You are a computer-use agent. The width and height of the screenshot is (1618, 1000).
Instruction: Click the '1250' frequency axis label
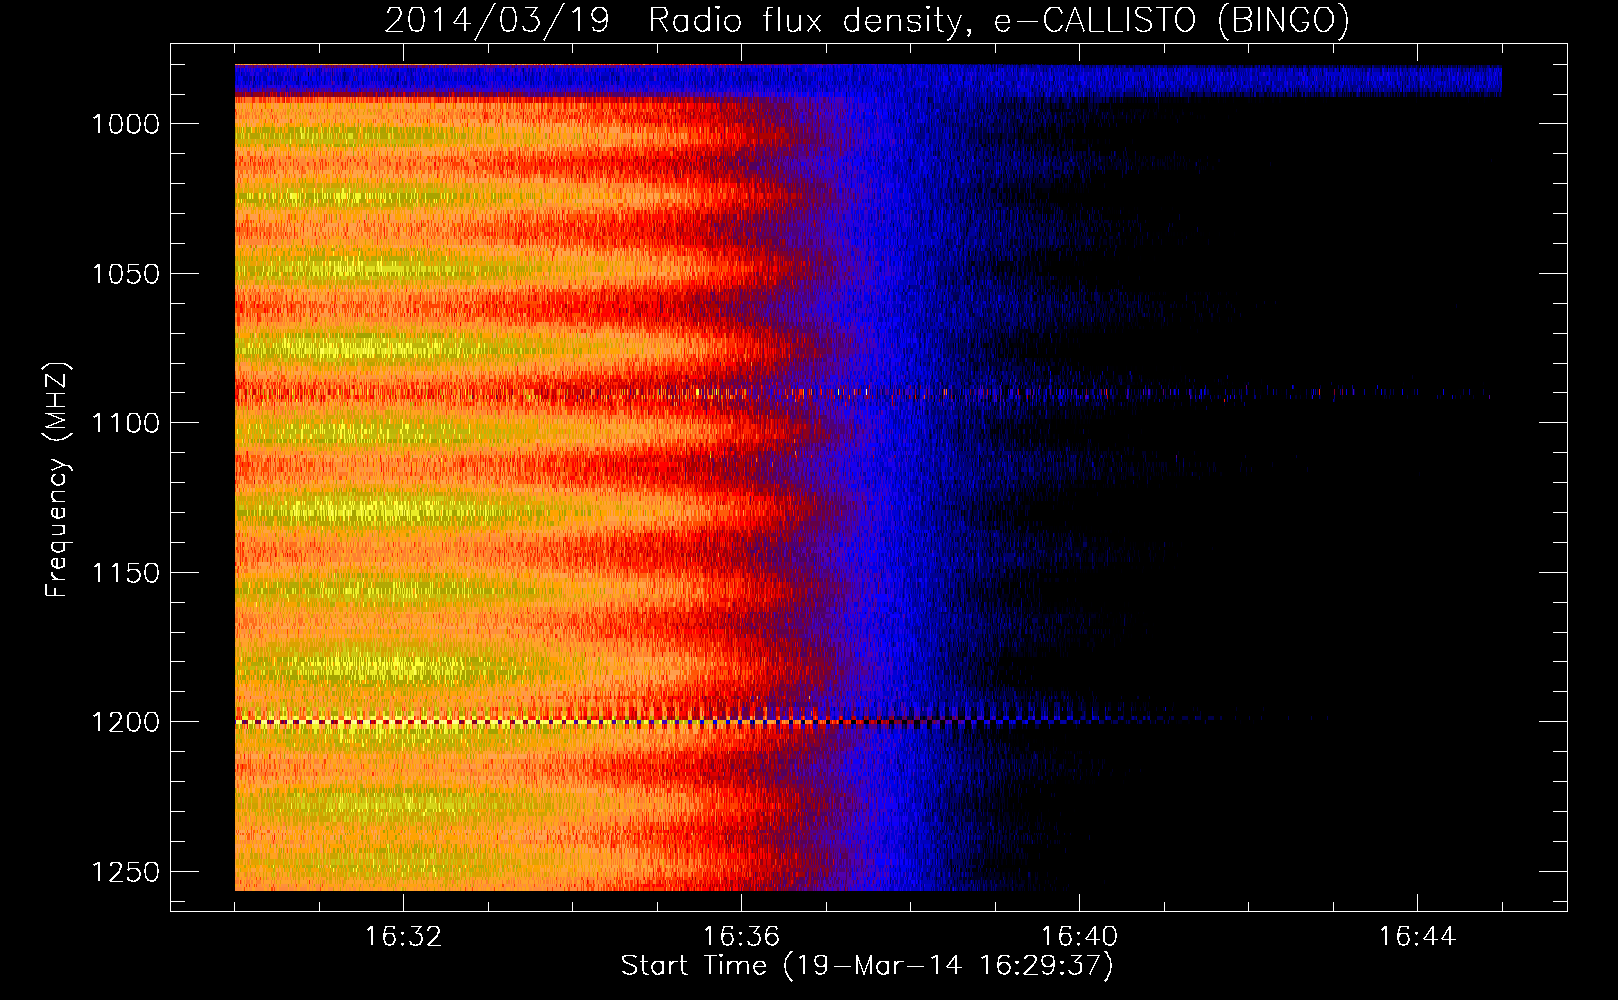[125, 872]
